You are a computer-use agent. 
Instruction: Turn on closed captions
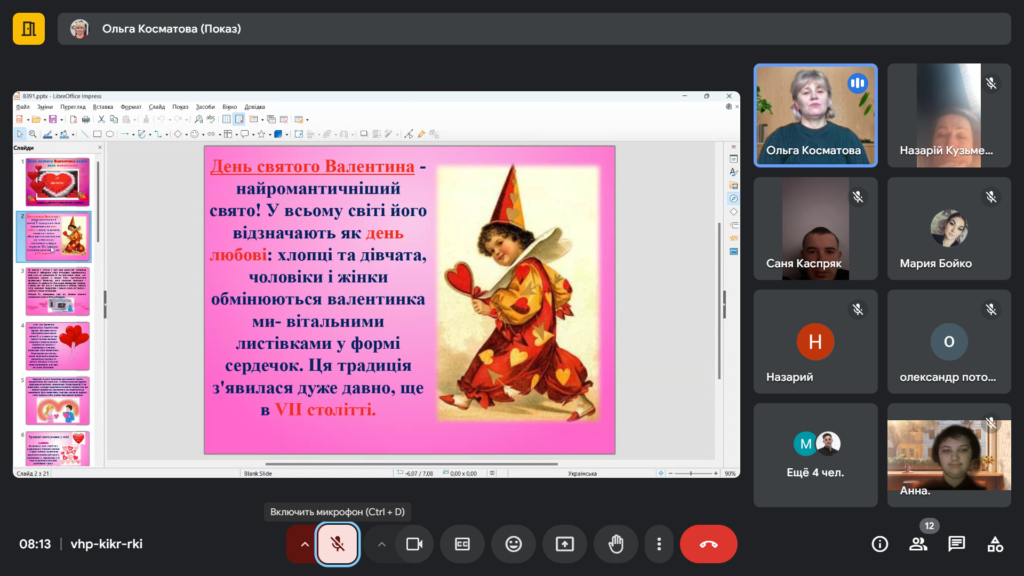462,544
